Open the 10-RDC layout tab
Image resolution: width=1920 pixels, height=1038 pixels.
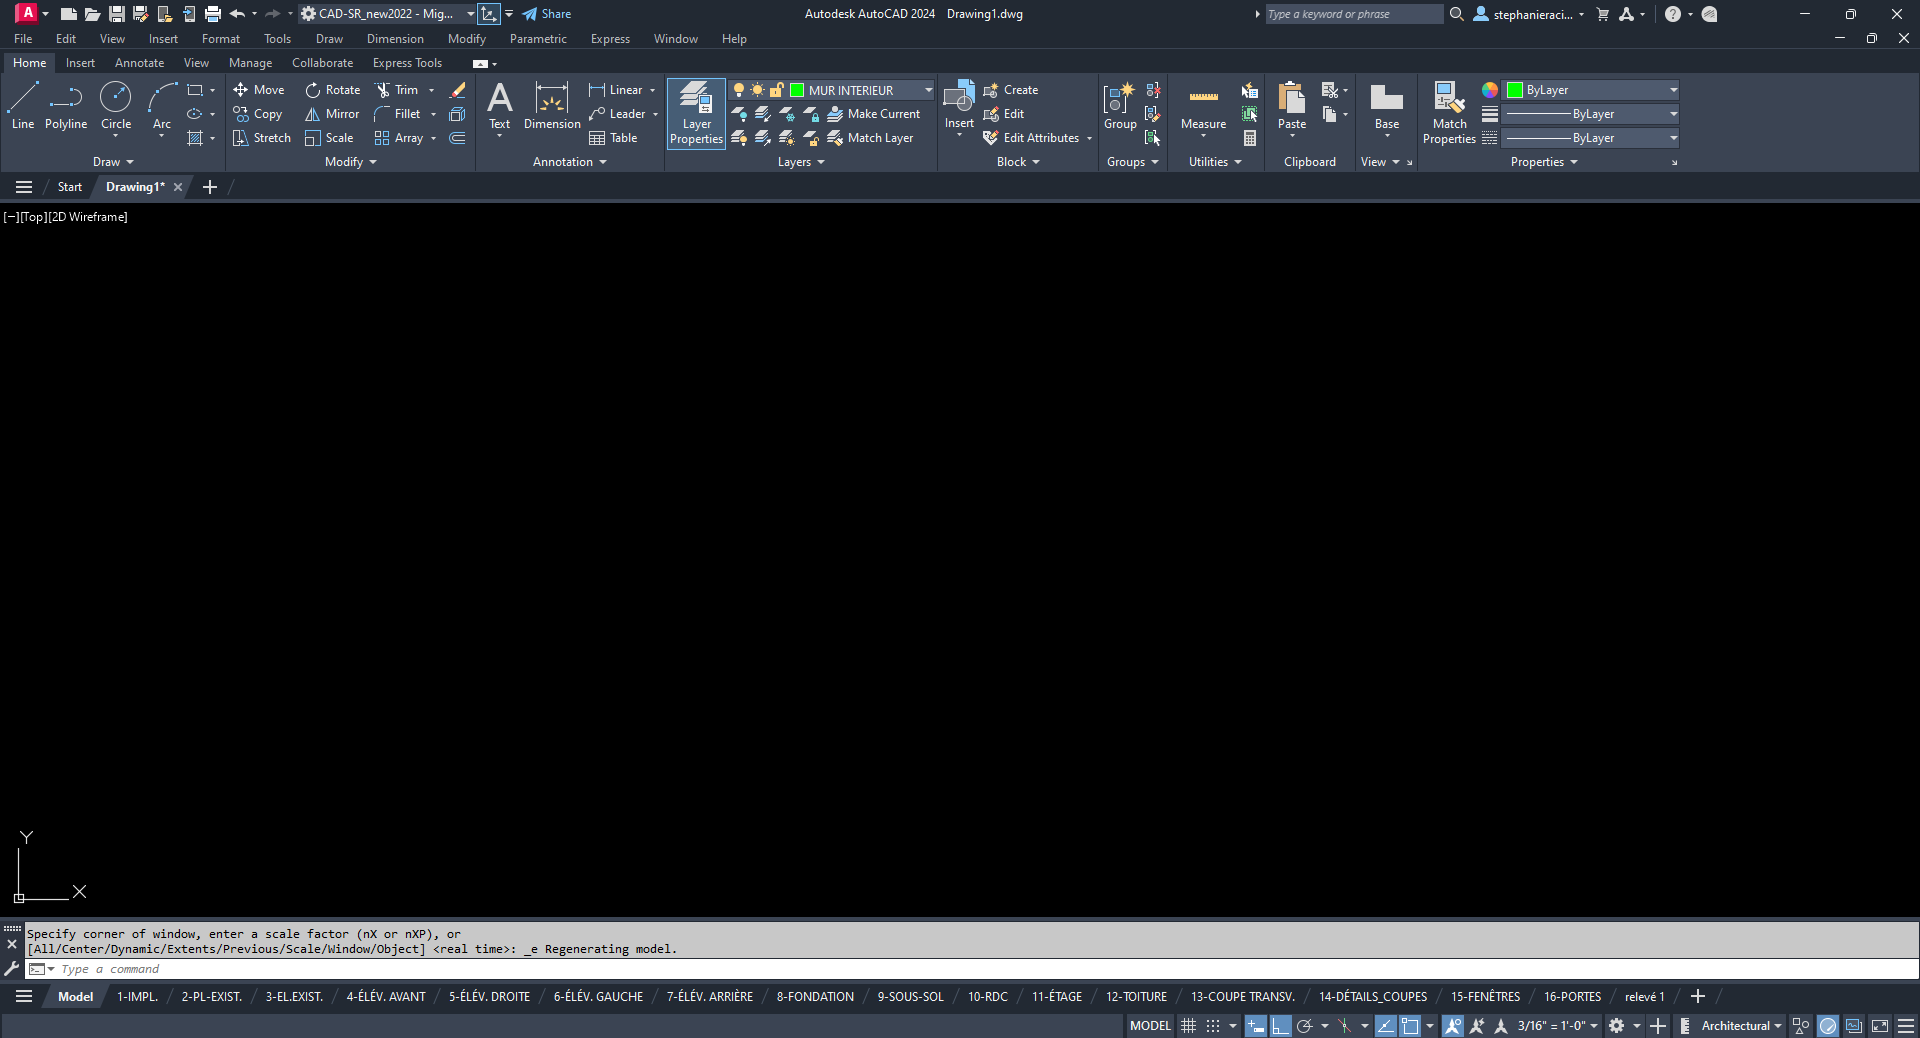pos(987,997)
